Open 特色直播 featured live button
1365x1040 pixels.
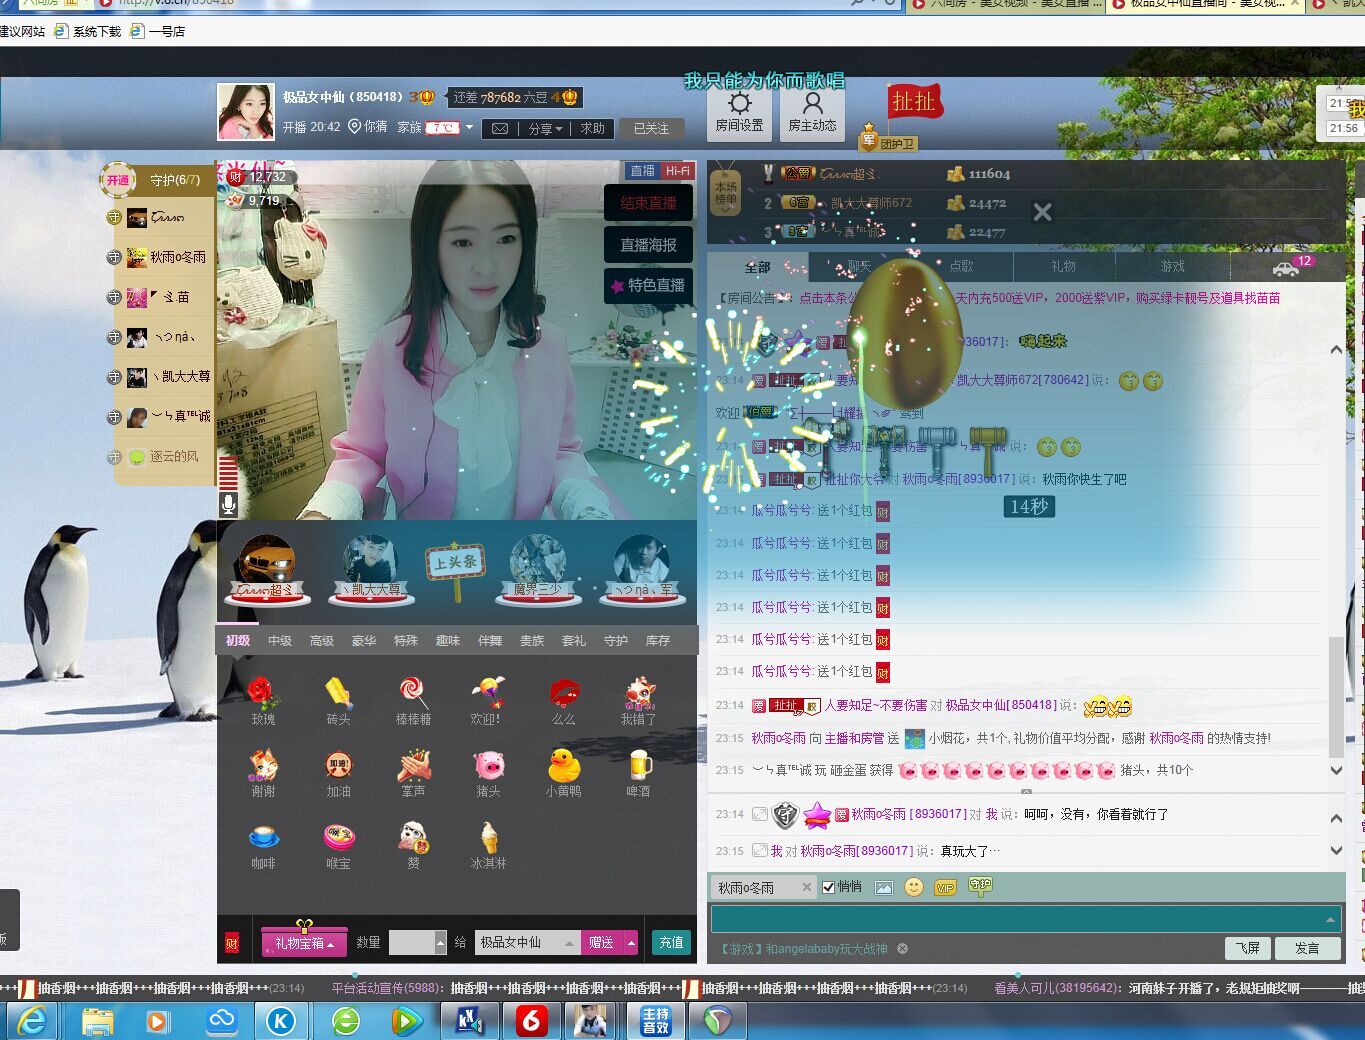pyautogui.click(x=649, y=285)
